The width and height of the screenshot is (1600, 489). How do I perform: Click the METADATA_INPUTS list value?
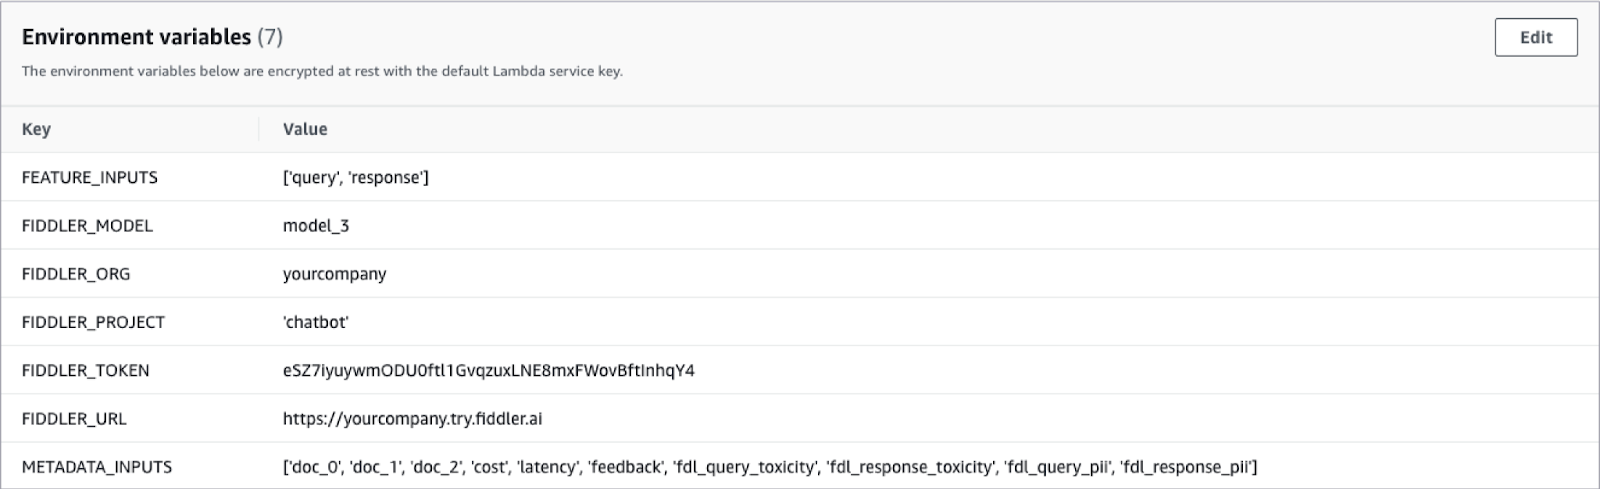[770, 467]
